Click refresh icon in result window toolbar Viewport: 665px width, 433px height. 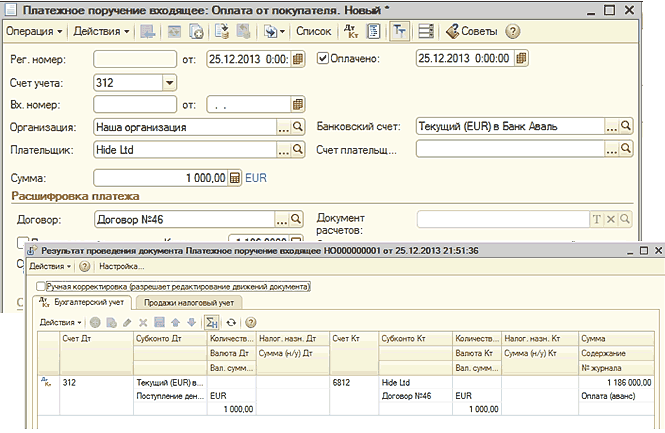coord(232,323)
